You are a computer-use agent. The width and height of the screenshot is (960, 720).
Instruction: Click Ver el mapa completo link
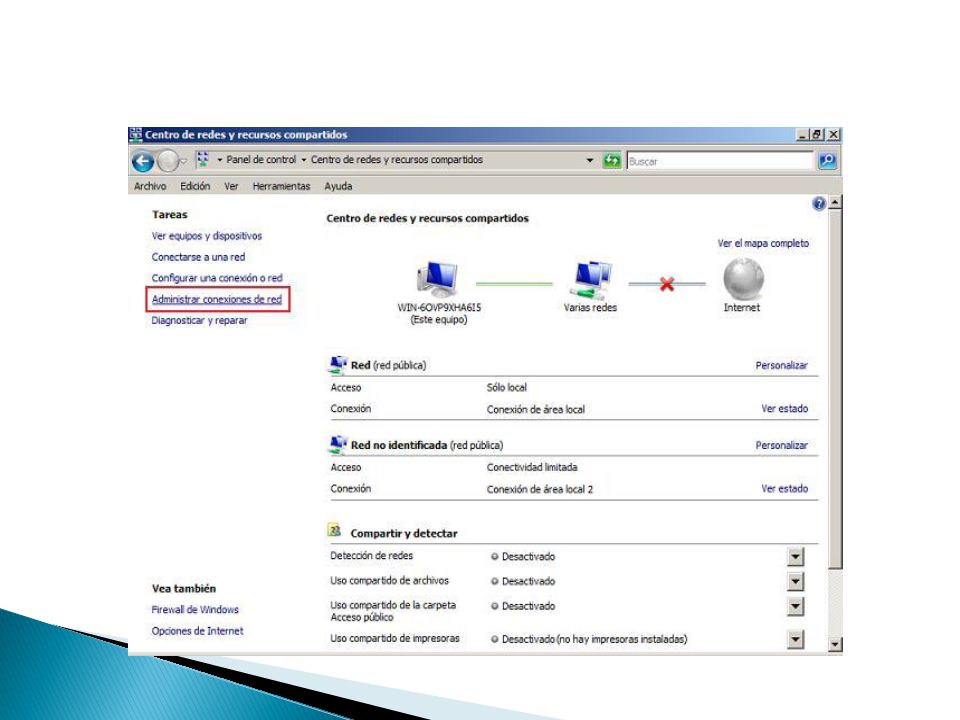pyautogui.click(x=763, y=243)
